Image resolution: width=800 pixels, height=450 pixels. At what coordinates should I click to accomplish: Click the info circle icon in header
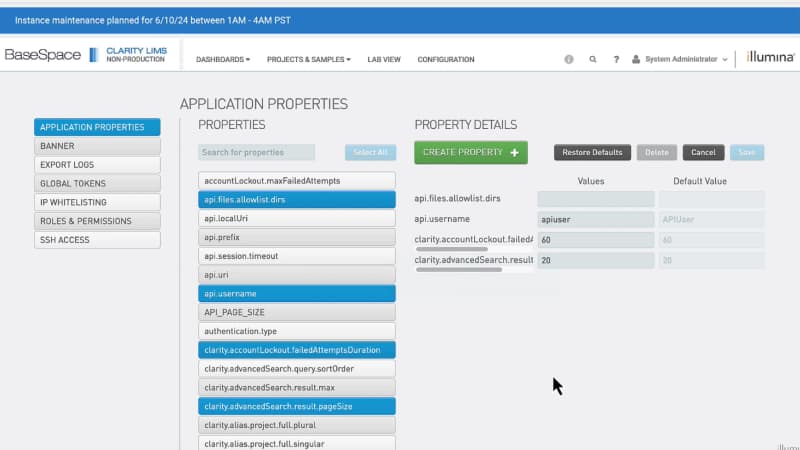(569, 60)
